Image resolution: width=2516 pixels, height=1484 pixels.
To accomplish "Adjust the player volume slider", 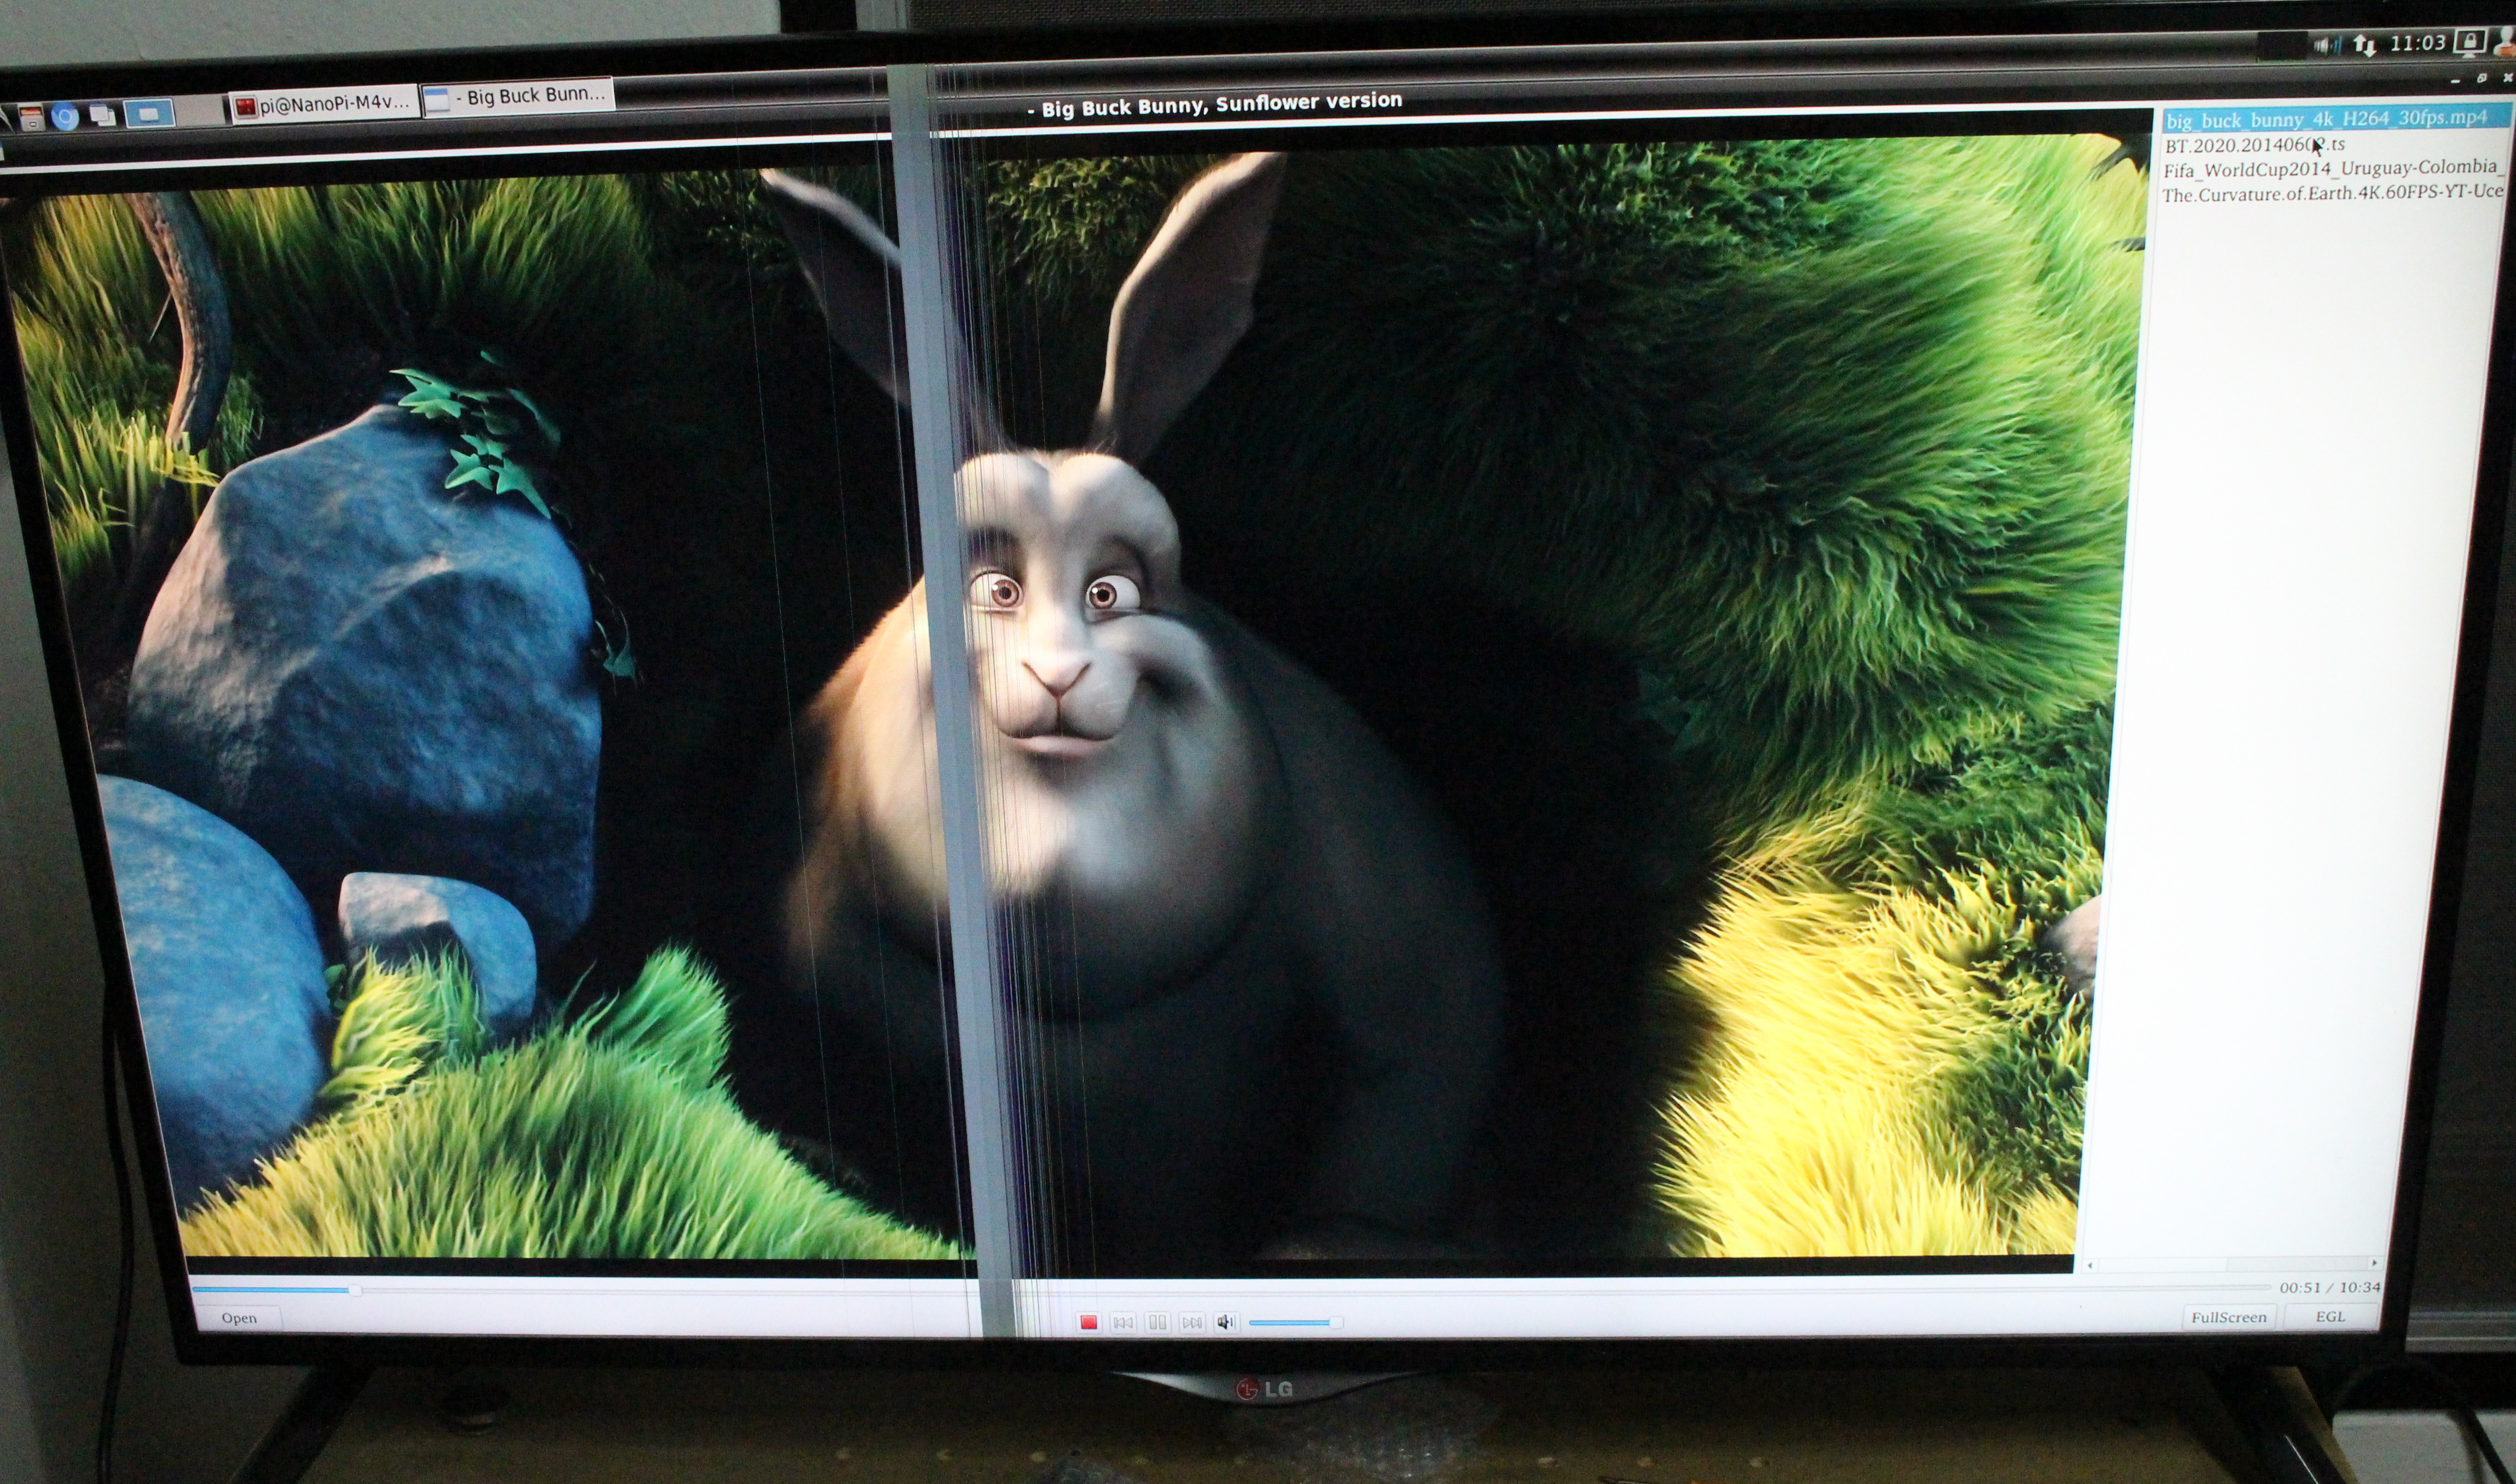I will 1295,1322.
